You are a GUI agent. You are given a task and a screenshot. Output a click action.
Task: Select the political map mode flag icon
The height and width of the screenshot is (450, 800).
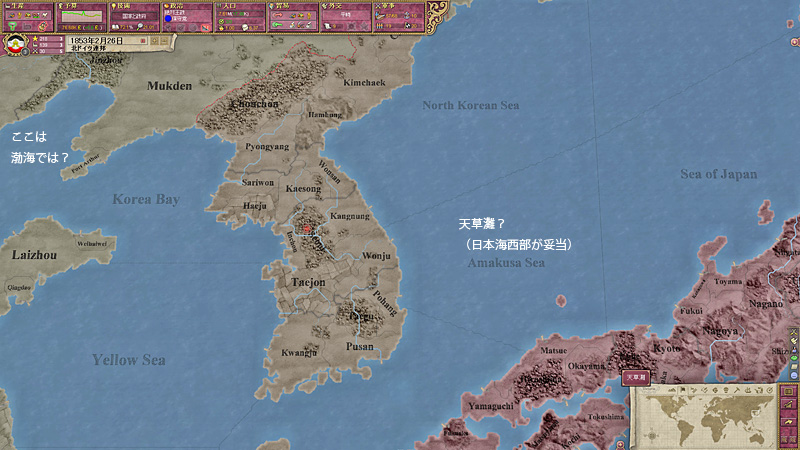tap(683, 390)
